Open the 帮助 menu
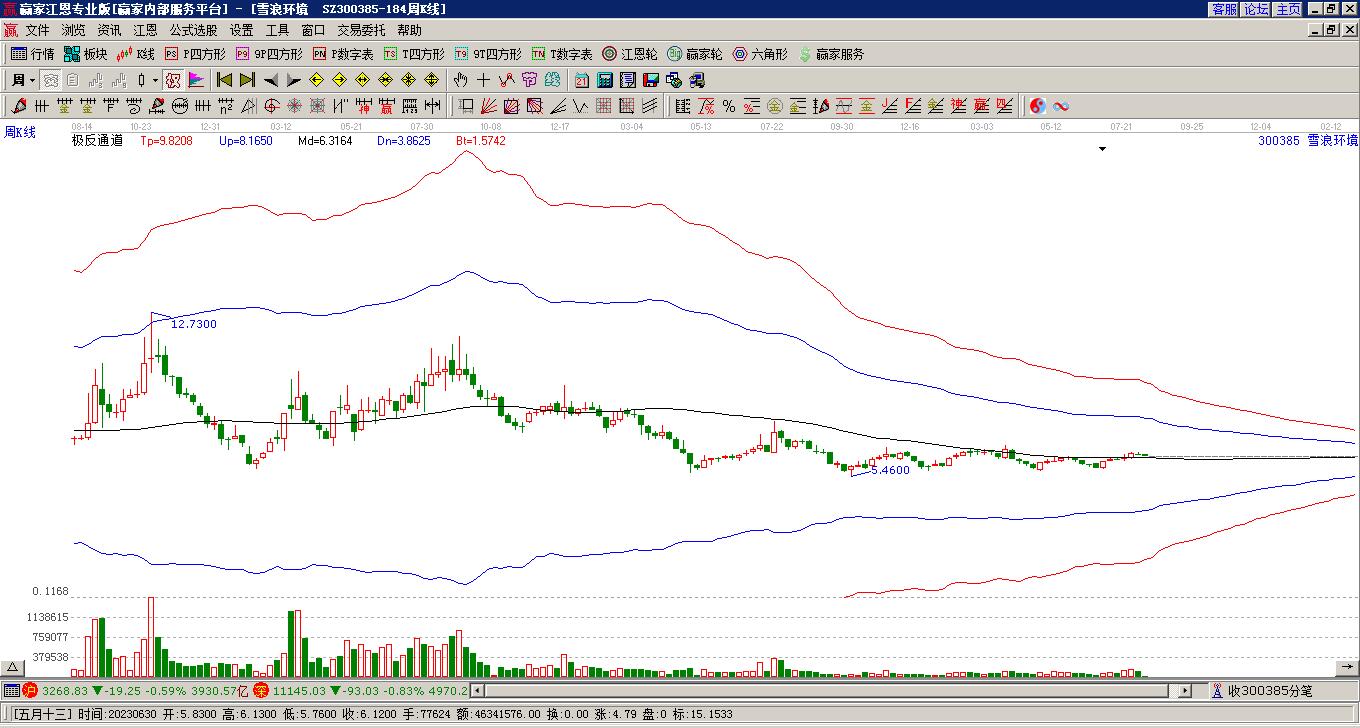The width and height of the screenshot is (1360, 728). point(409,31)
